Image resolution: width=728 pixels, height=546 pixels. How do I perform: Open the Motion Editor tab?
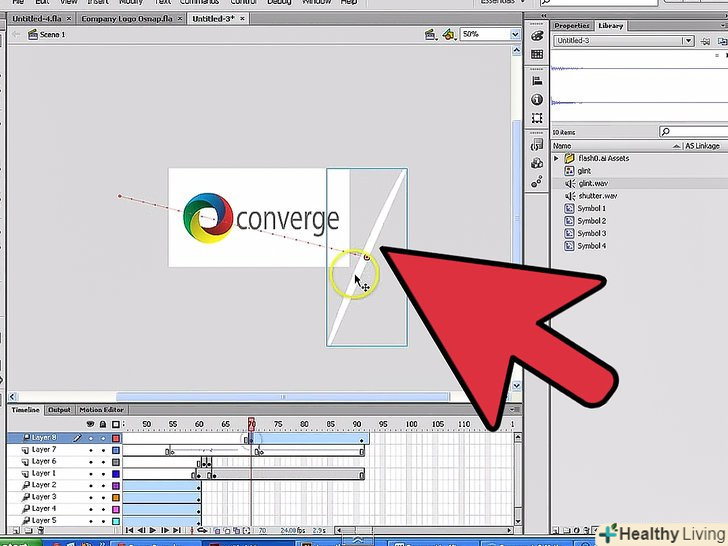(x=101, y=410)
